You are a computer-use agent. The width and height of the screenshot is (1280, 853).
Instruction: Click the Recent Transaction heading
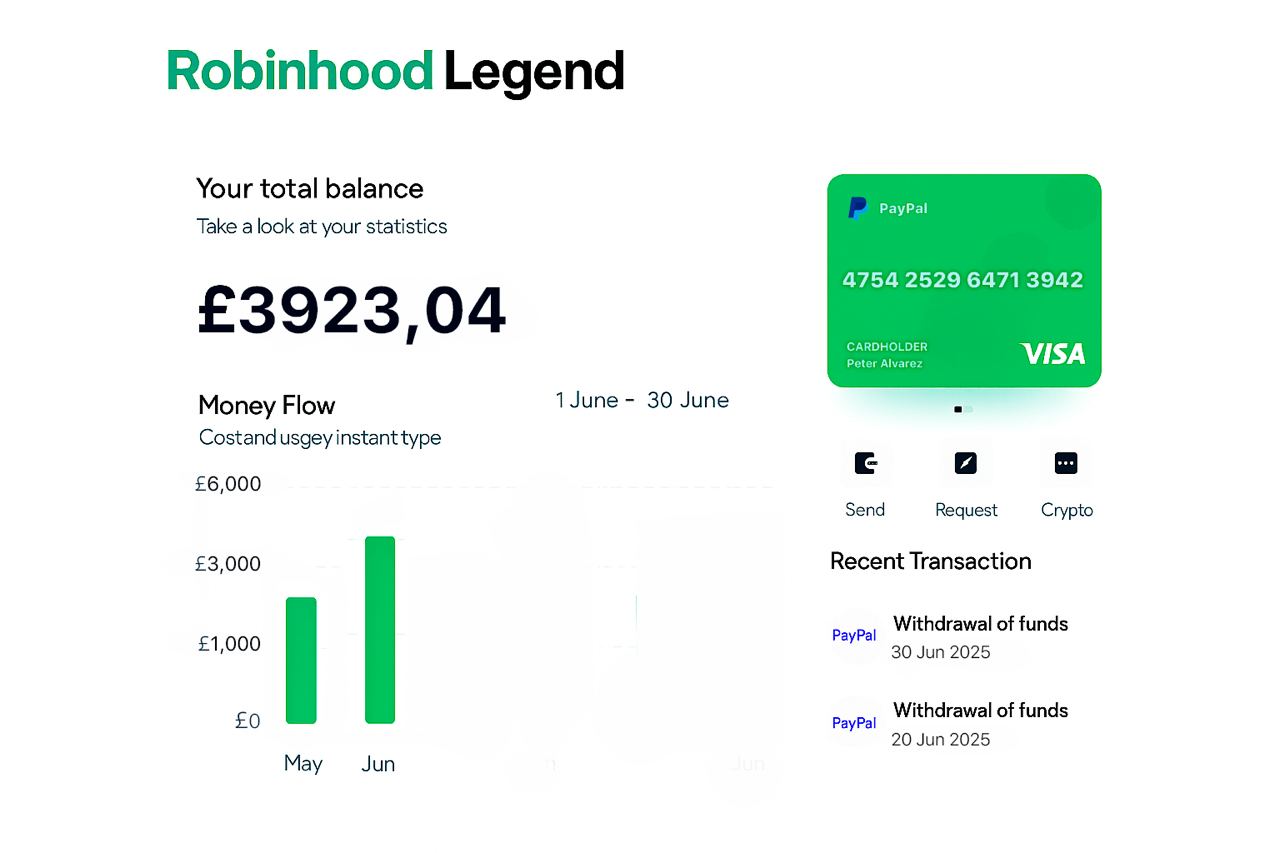point(930,561)
